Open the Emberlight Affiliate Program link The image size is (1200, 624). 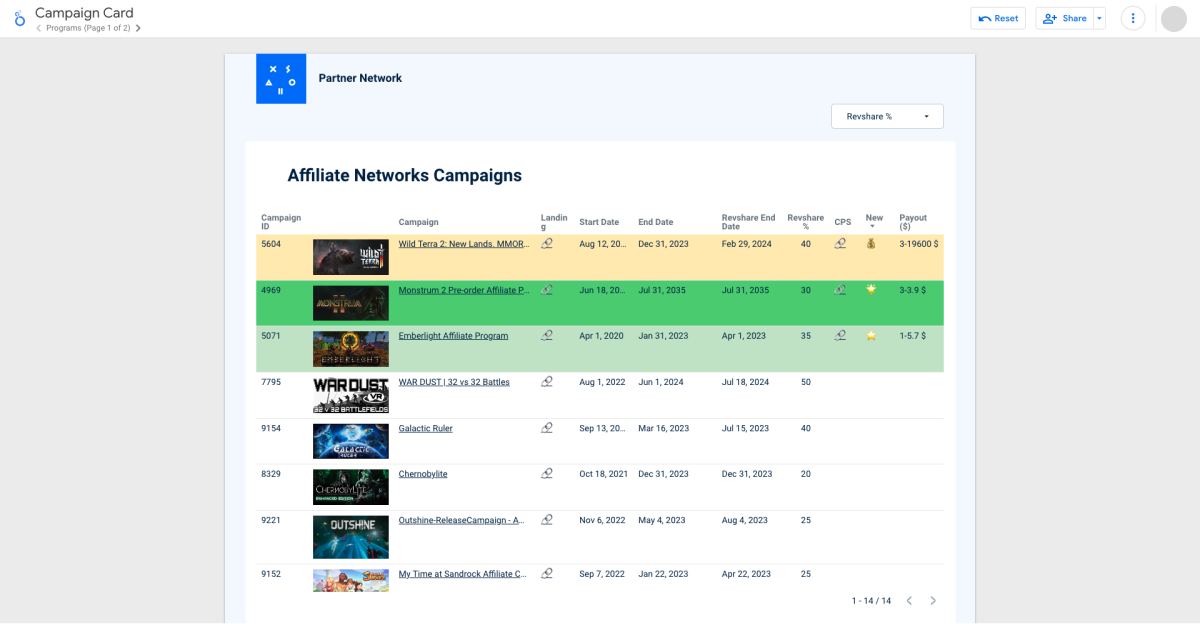[453, 336]
